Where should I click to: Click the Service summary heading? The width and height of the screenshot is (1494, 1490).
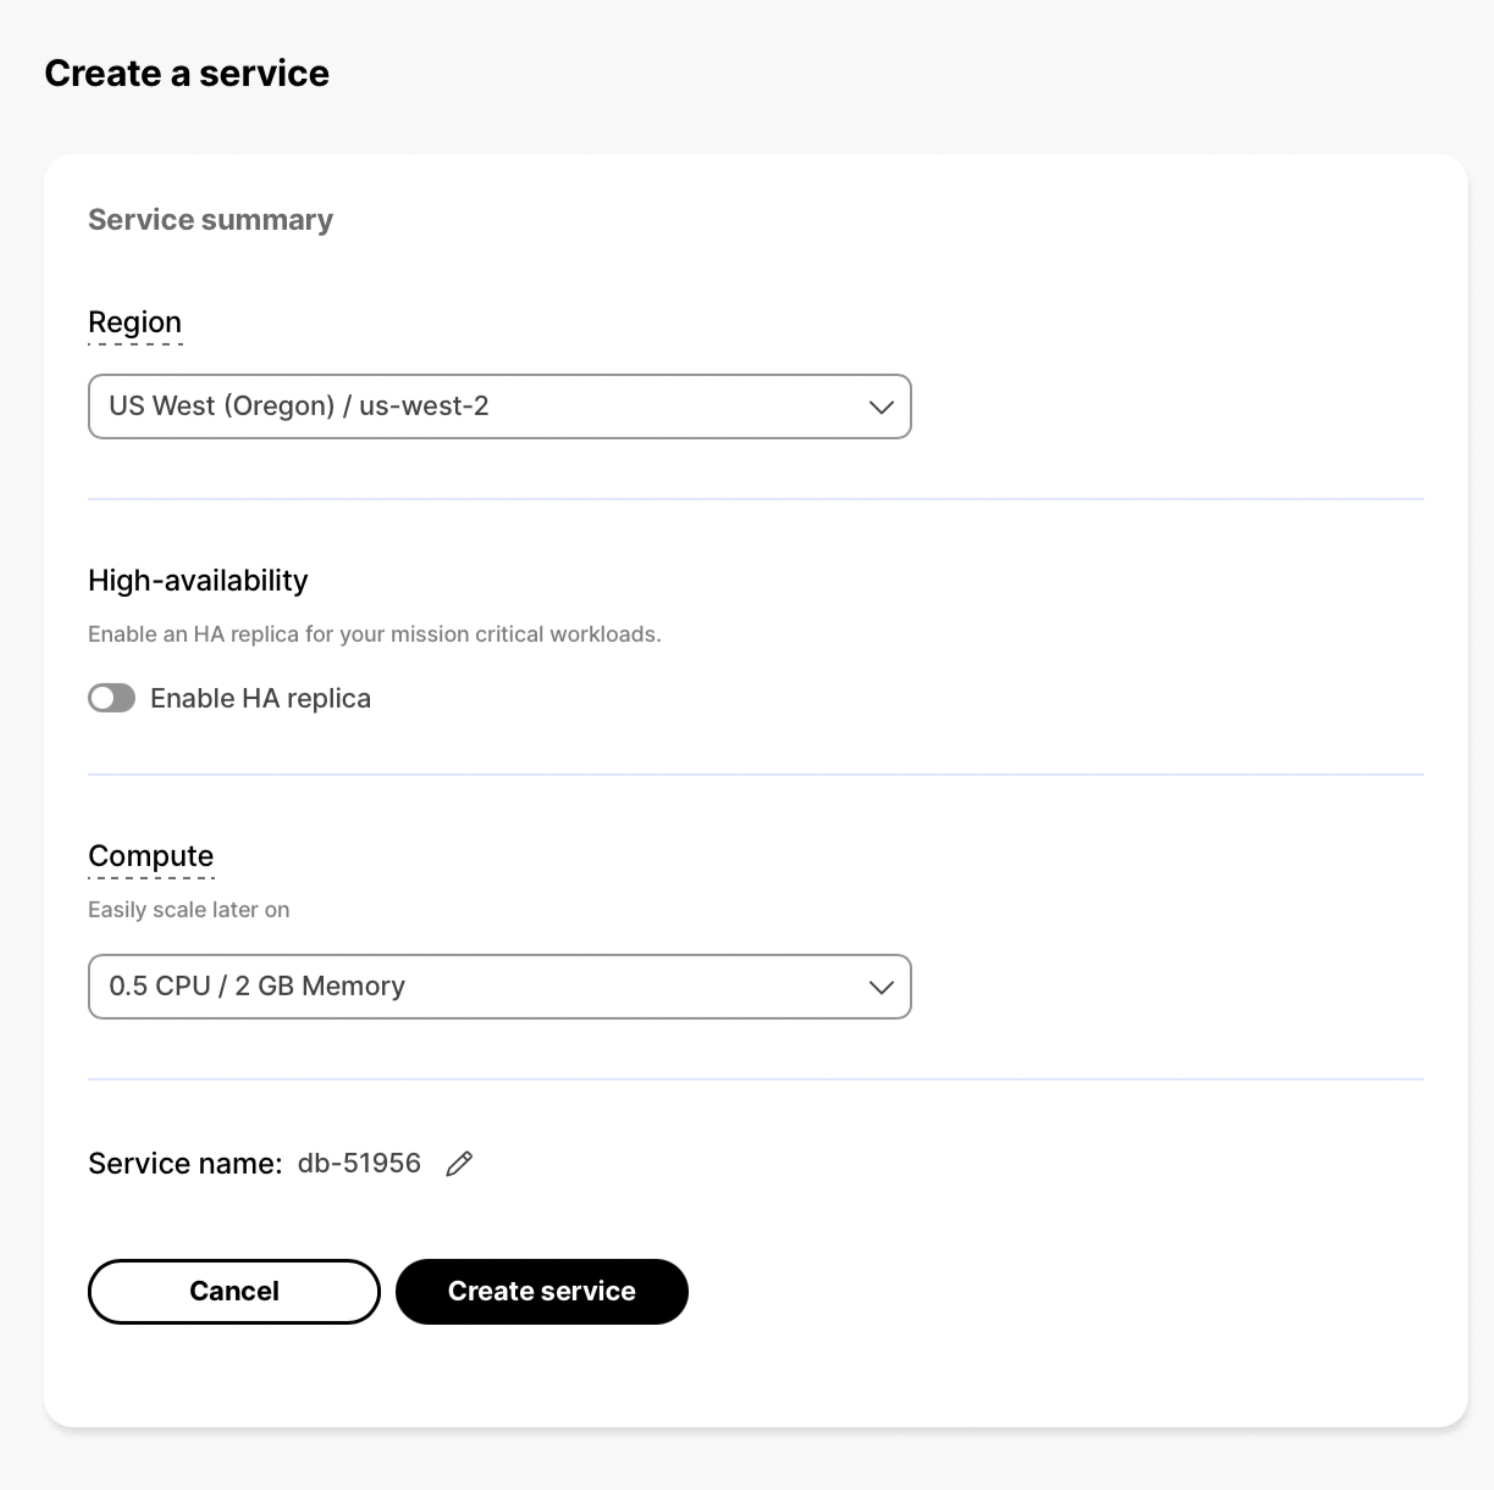click(x=210, y=220)
